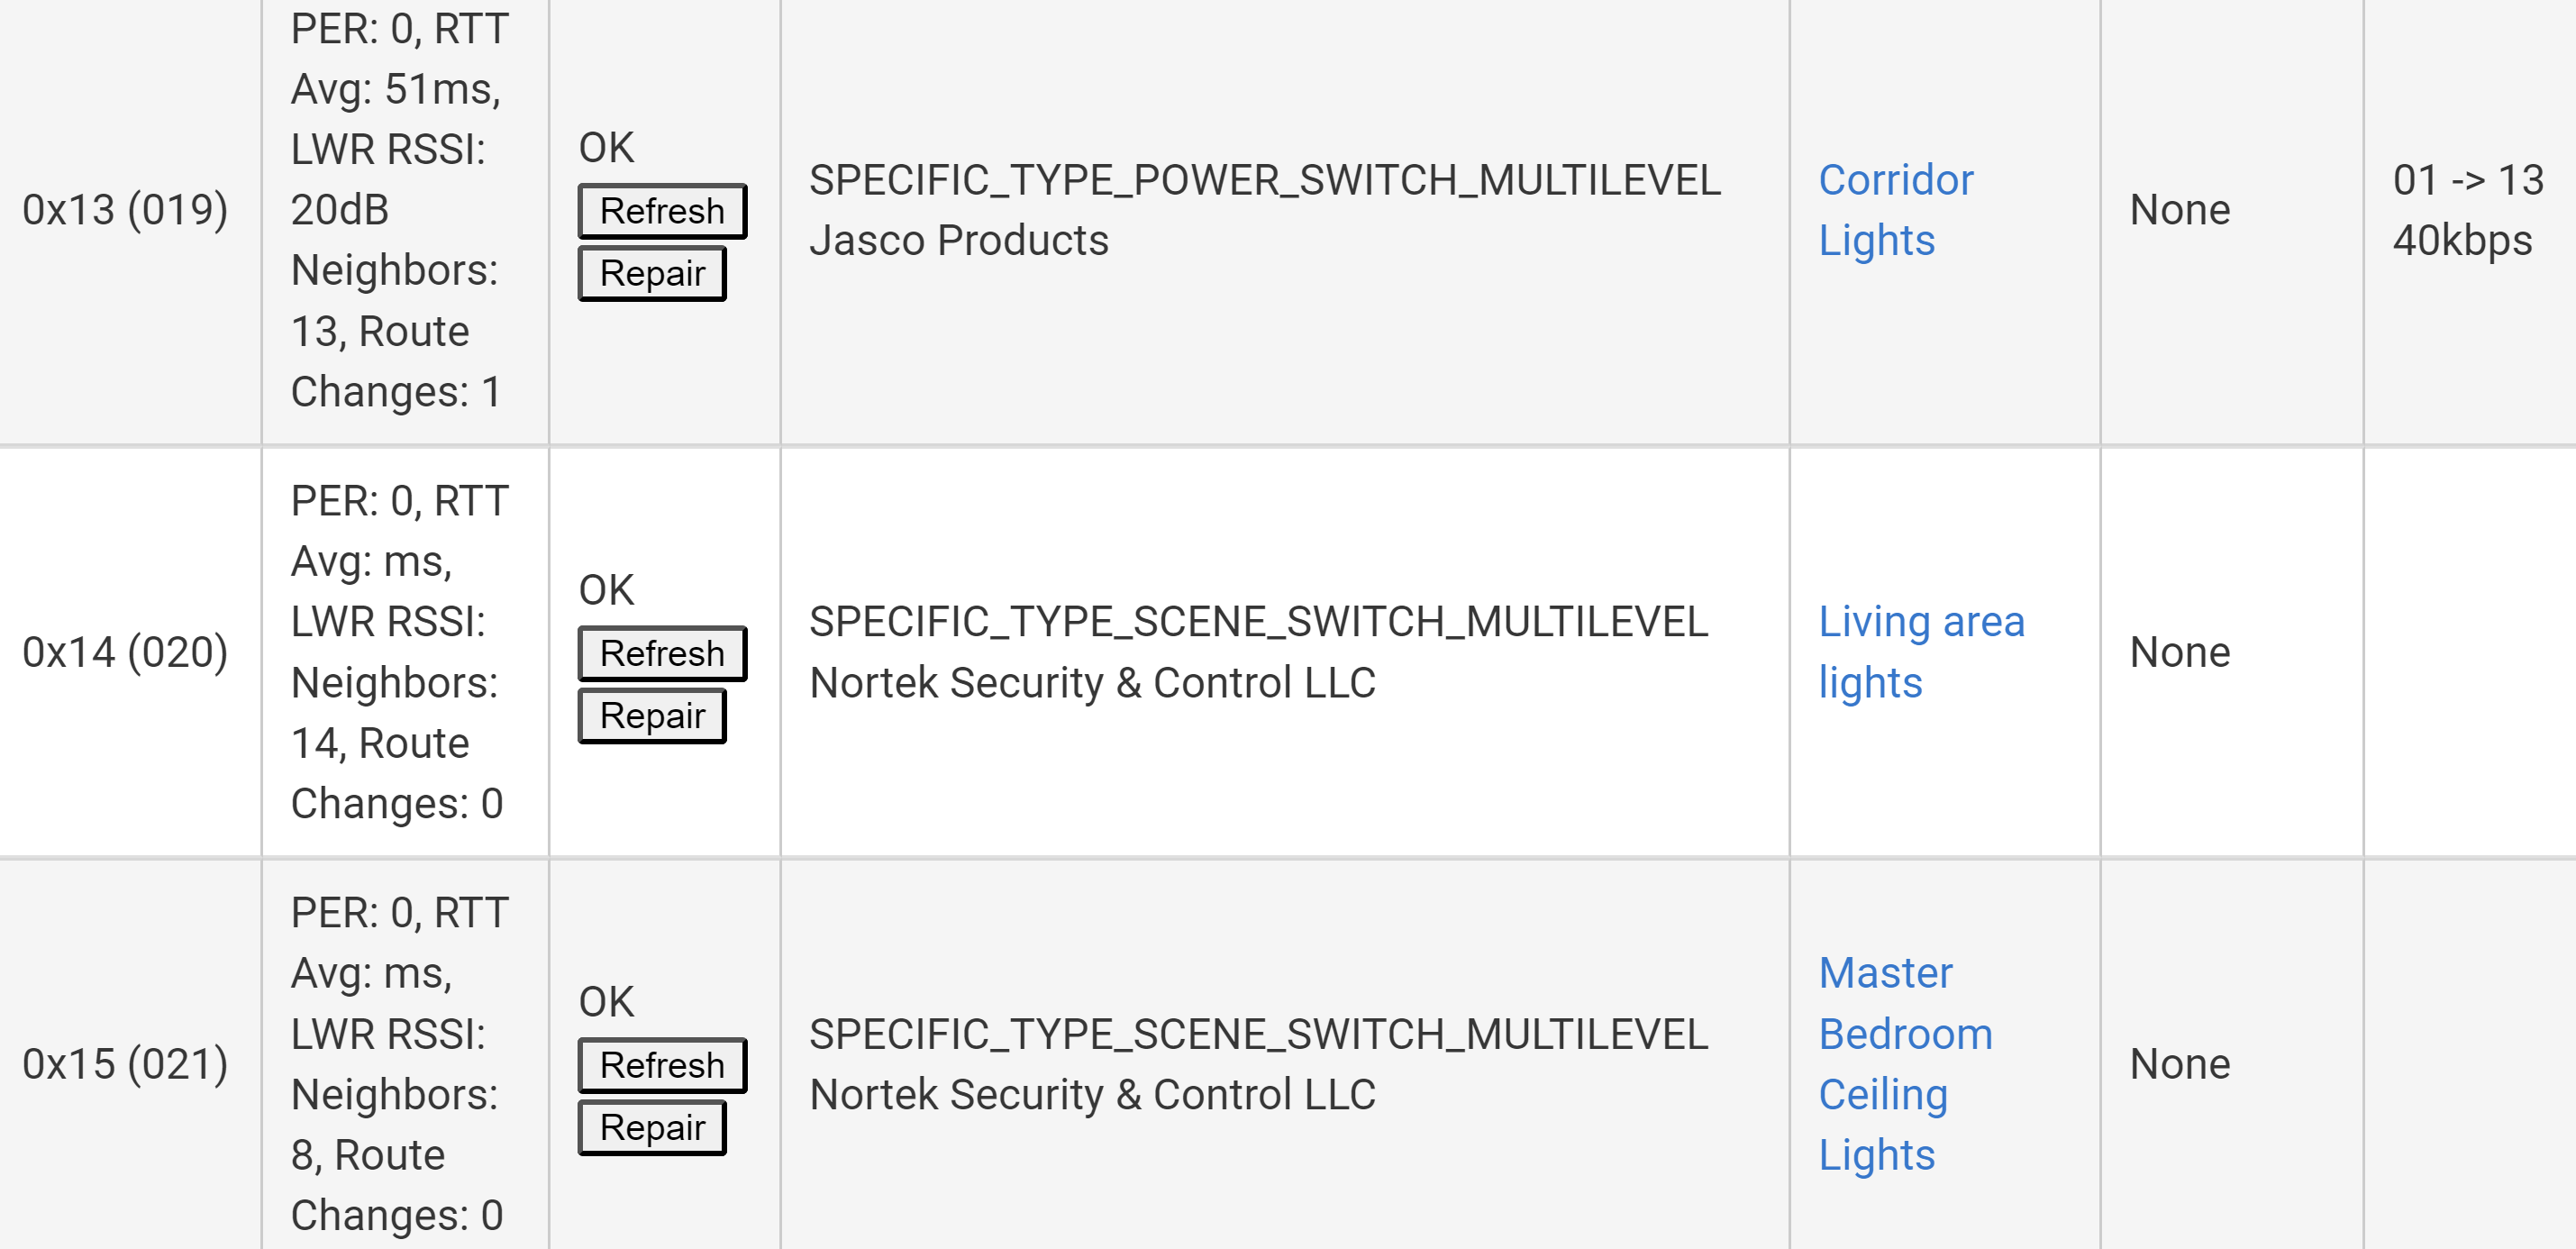This screenshot has width=2576, height=1249.
Task: Click stats cell showing Neighbors 8
Action: [x=405, y=1064]
